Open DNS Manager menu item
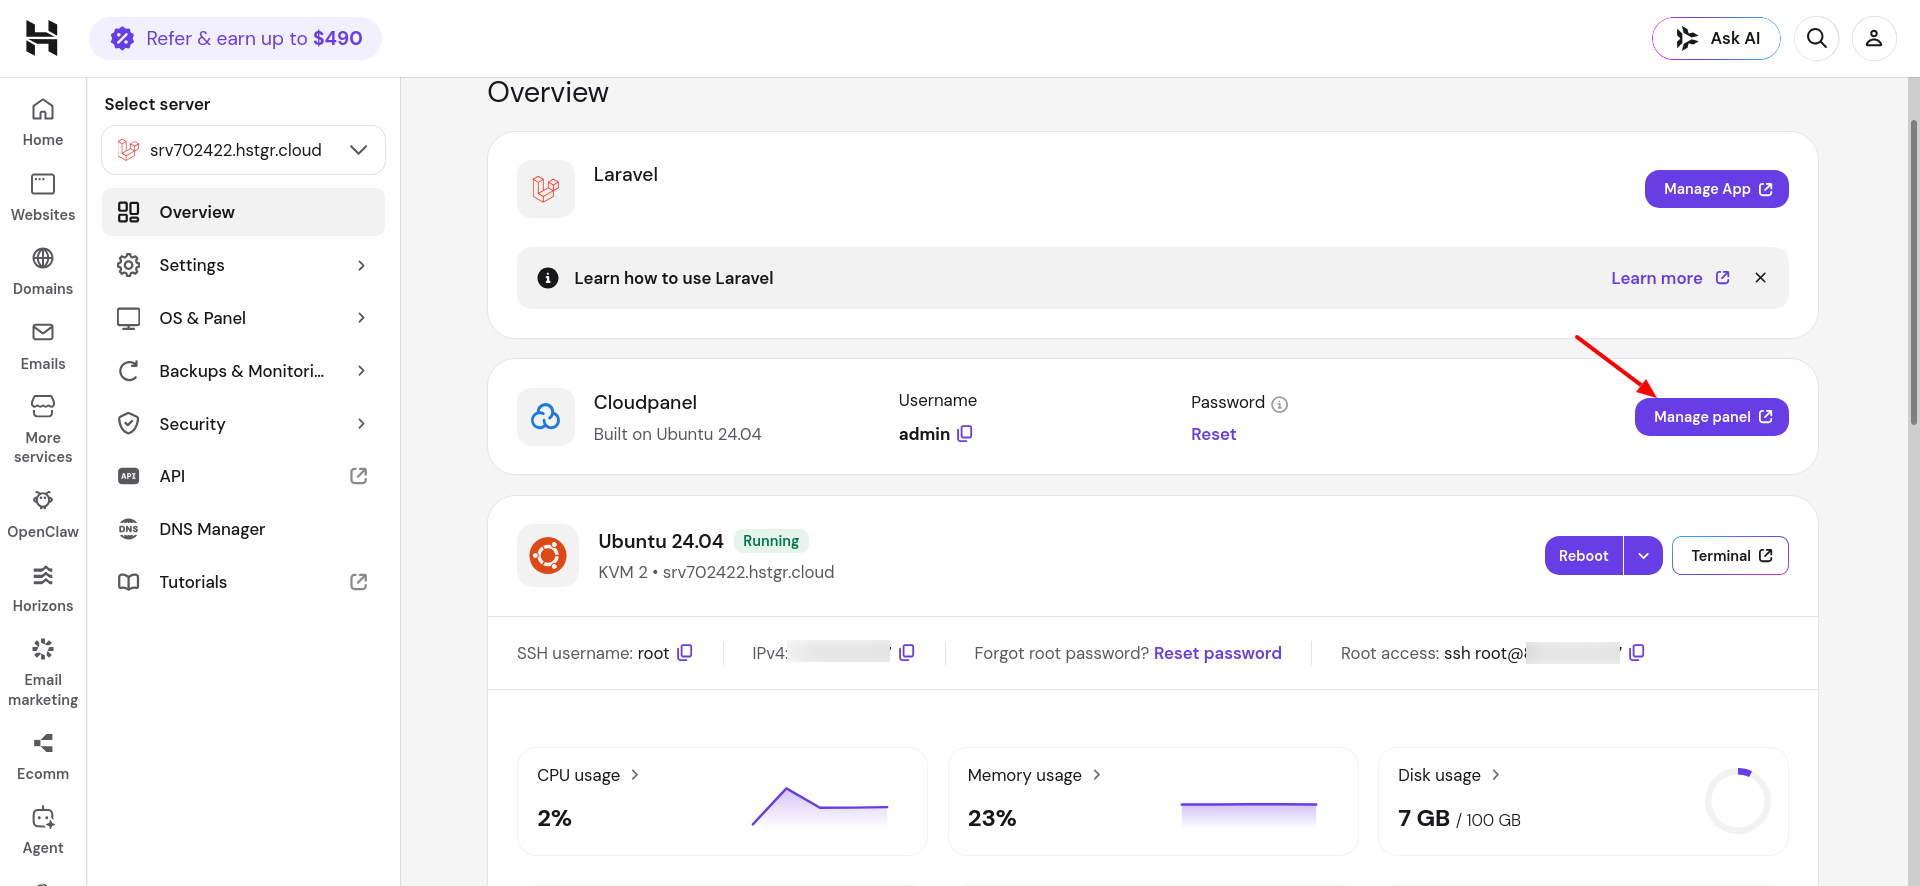 point(243,529)
